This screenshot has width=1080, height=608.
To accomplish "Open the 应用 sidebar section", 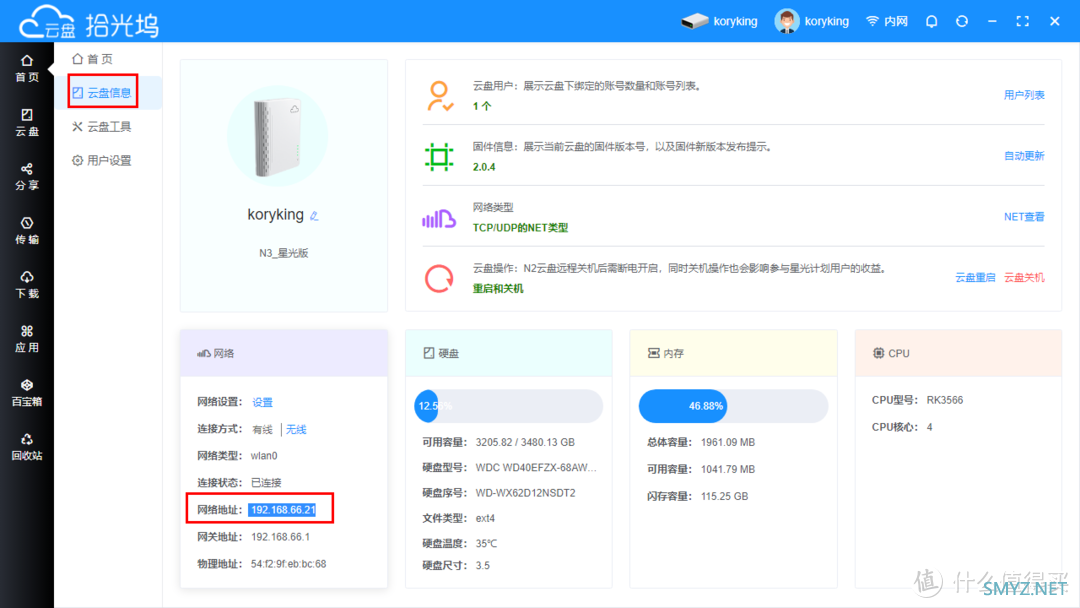I will [x=26, y=339].
